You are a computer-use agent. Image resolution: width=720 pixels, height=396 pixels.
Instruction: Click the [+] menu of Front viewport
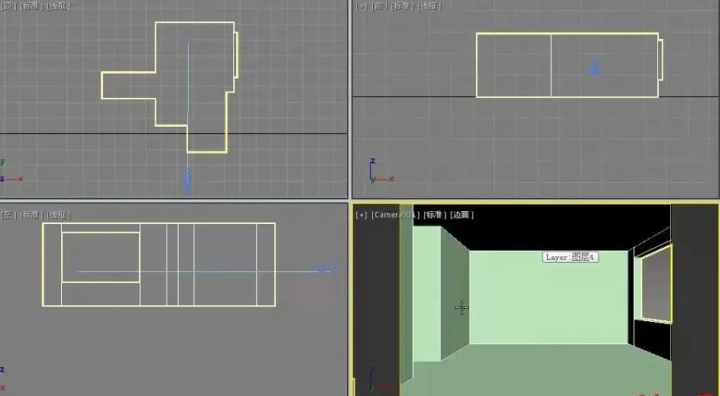click(x=361, y=6)
